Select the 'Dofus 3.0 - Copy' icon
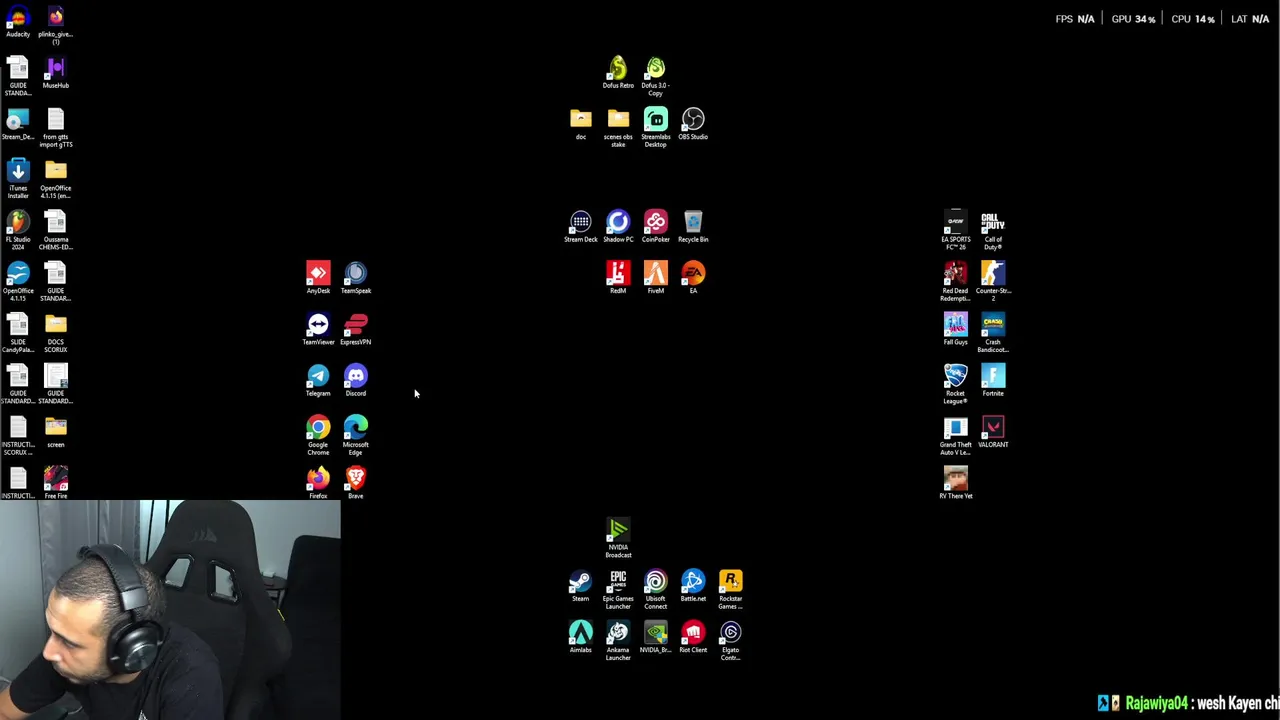Image resolution: width=1280 pixels, height=720 pixels. pyautogui.click(x=656, y=77)
